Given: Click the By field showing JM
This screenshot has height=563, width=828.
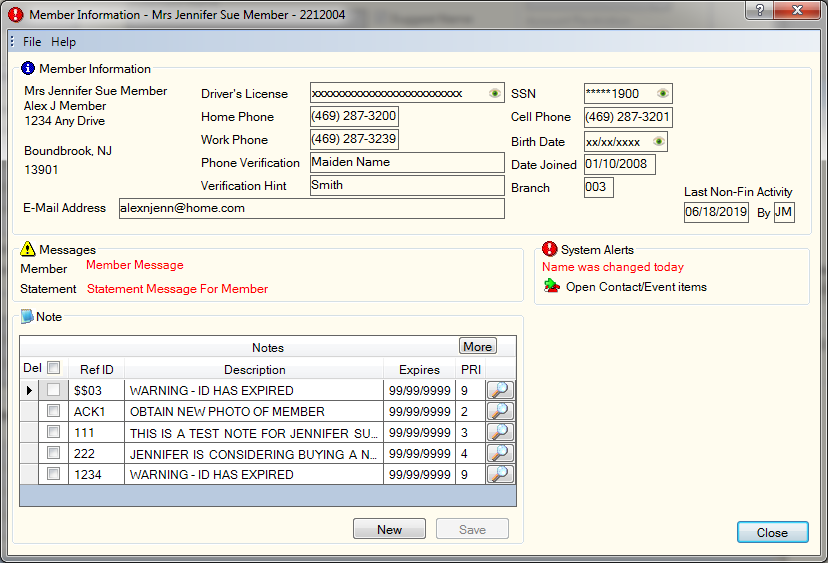Looking at the screenshot, I should 784,212.
